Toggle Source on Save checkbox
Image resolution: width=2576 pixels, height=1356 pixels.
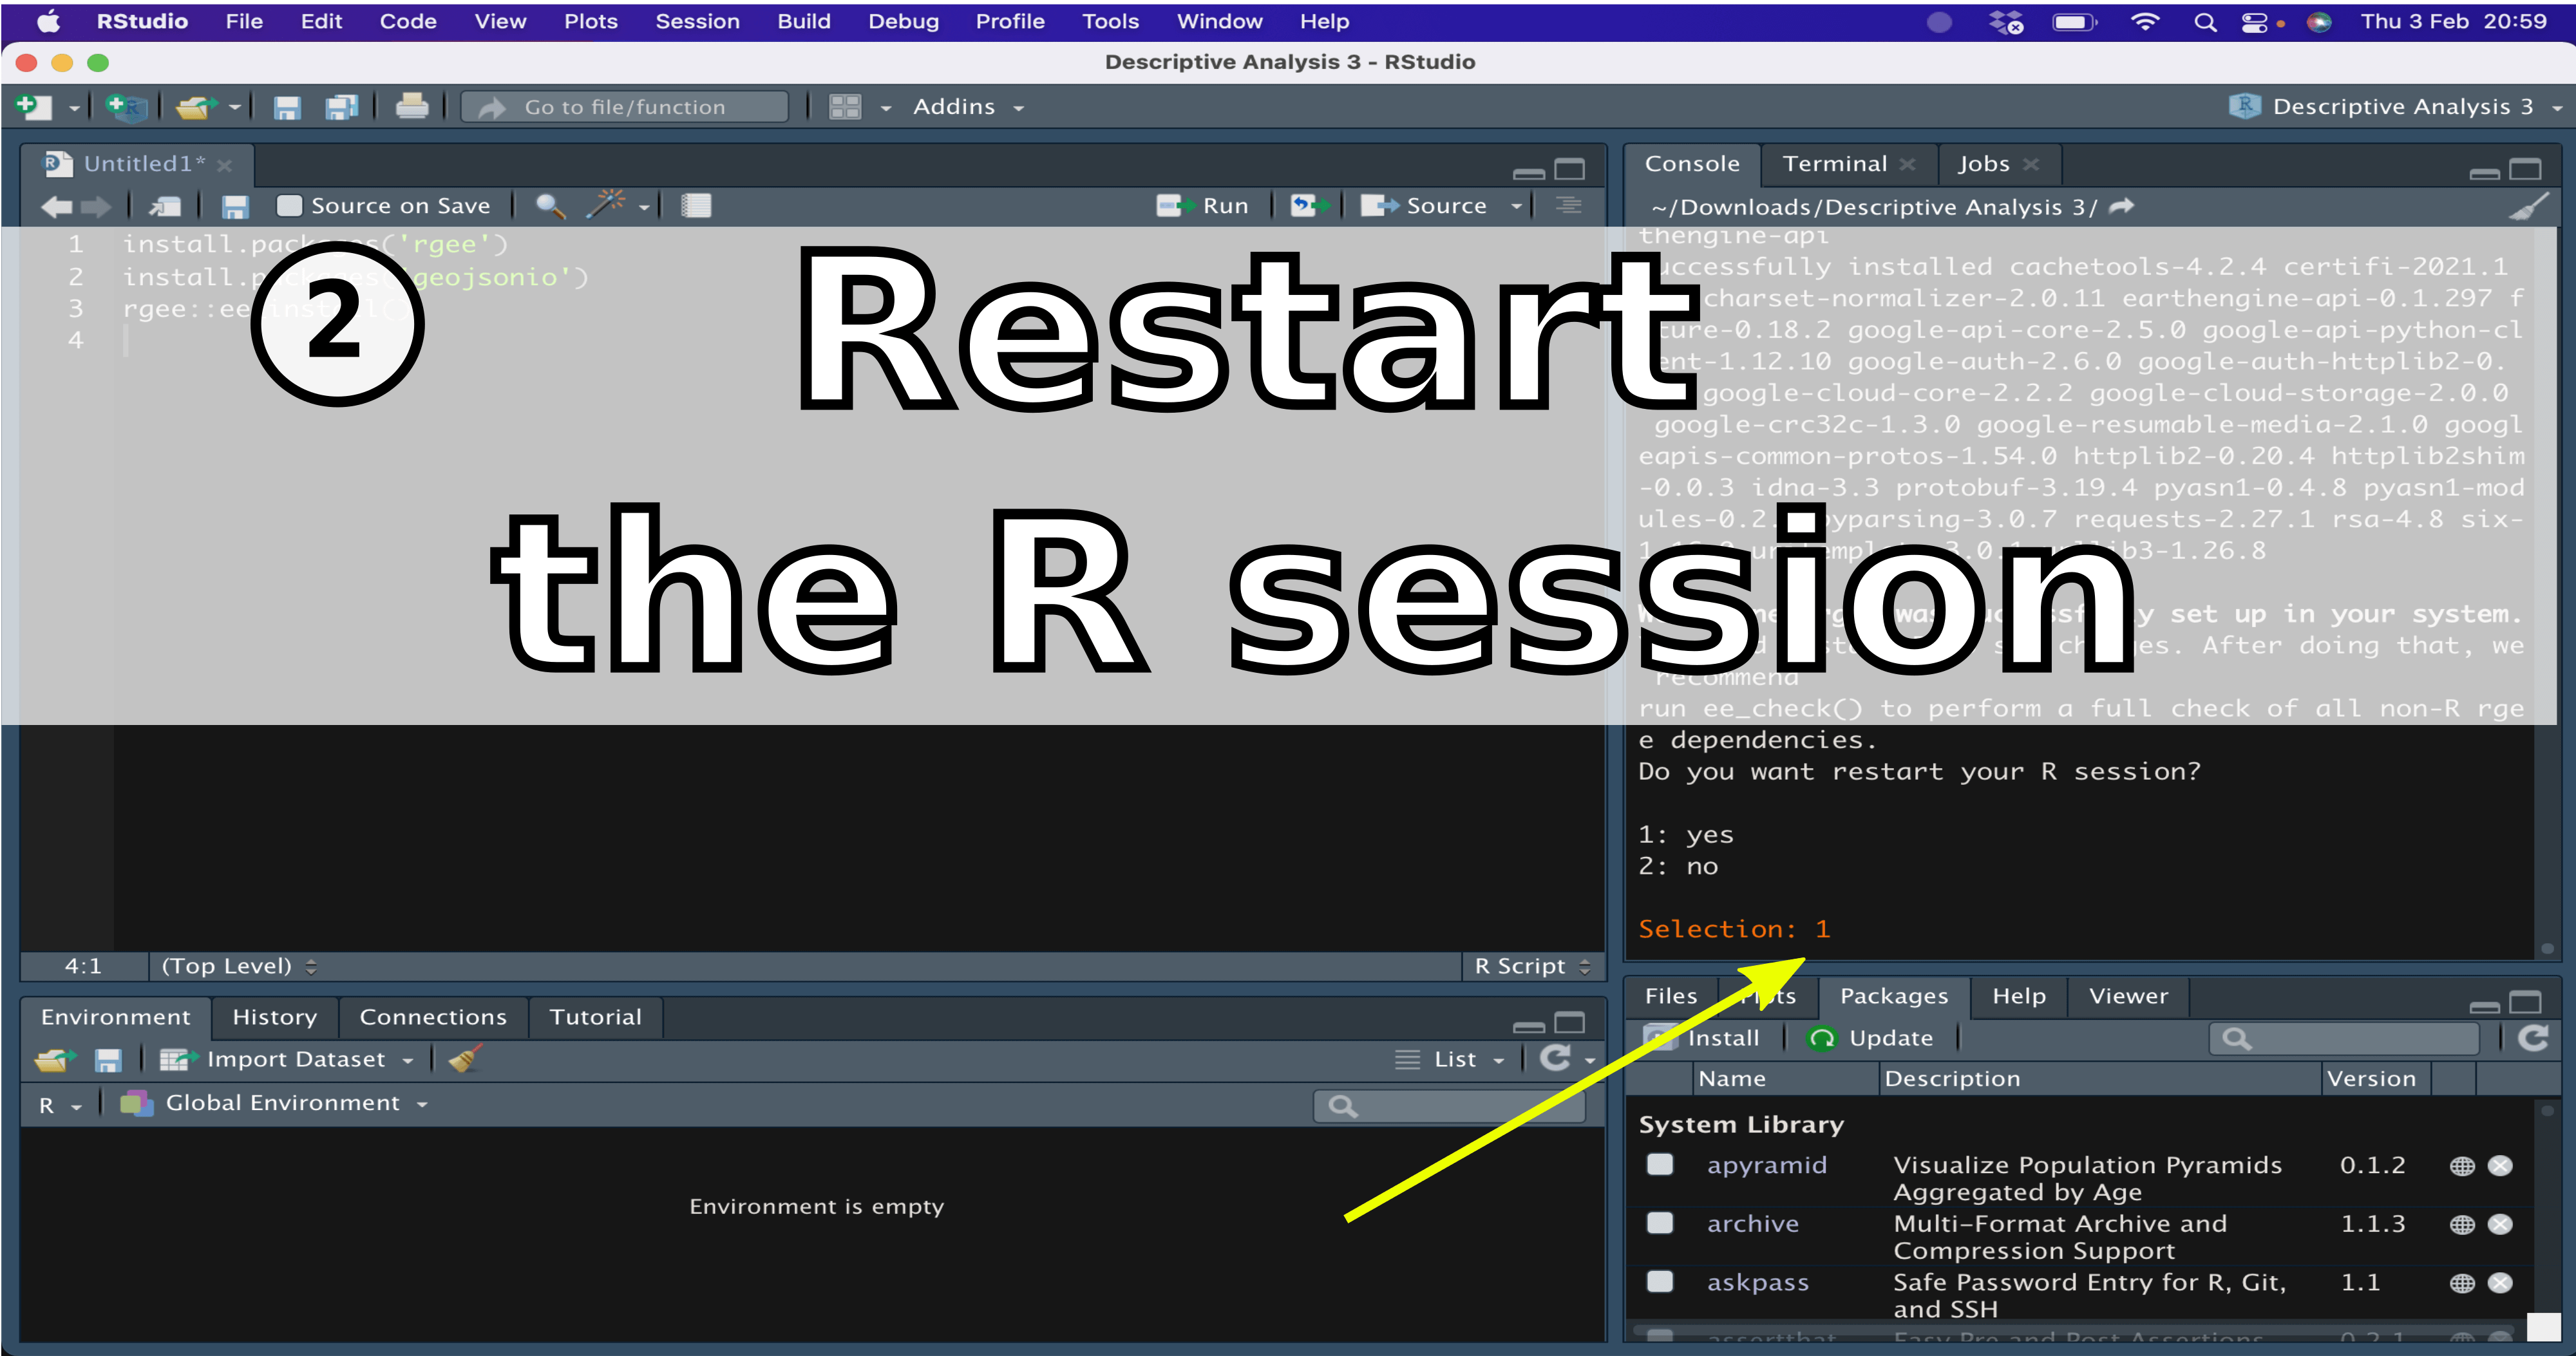288,206
